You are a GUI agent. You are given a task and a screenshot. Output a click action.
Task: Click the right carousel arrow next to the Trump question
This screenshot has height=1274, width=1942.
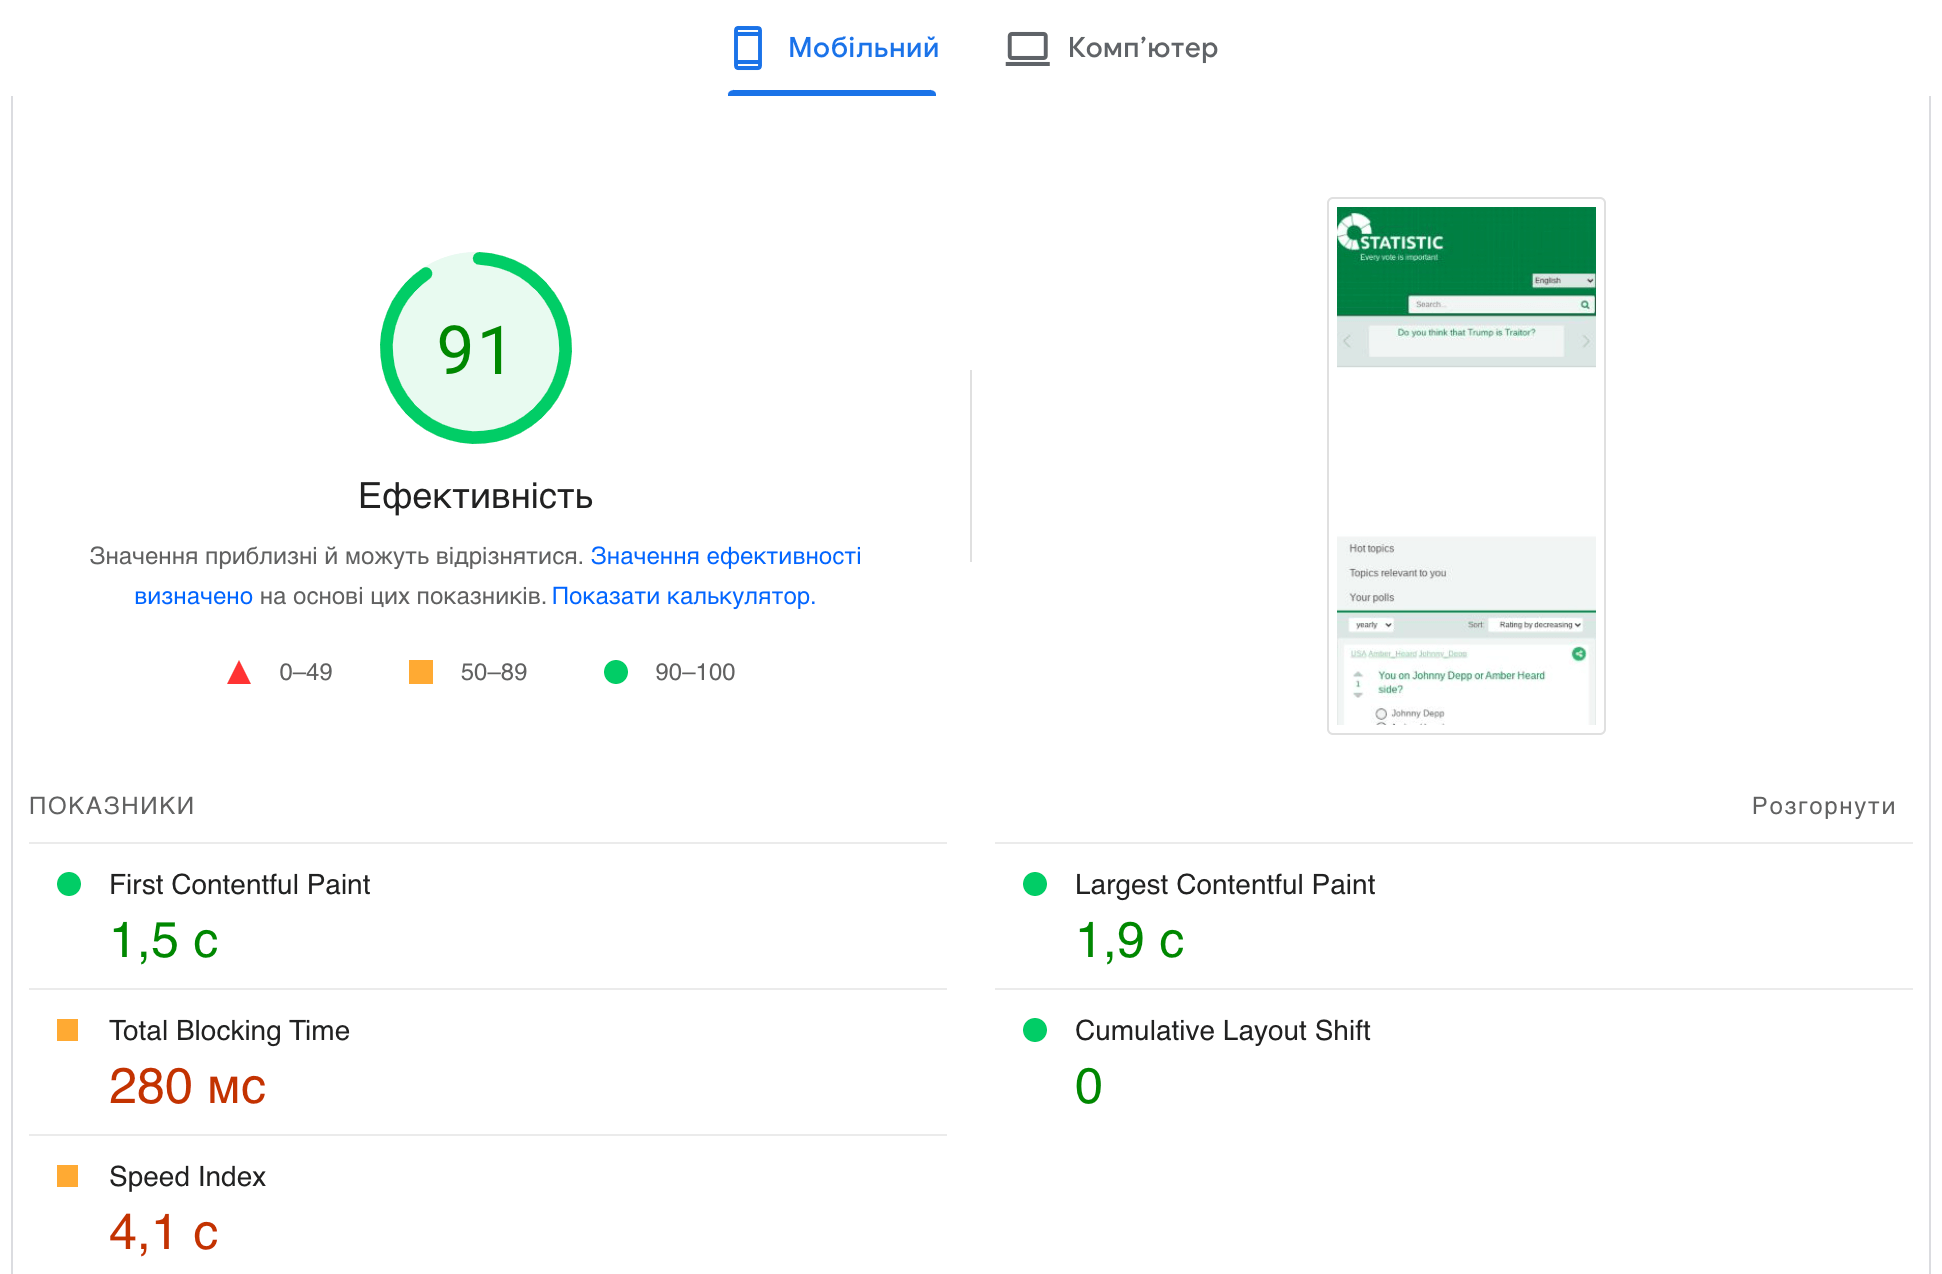click(x=1586, y=340)
